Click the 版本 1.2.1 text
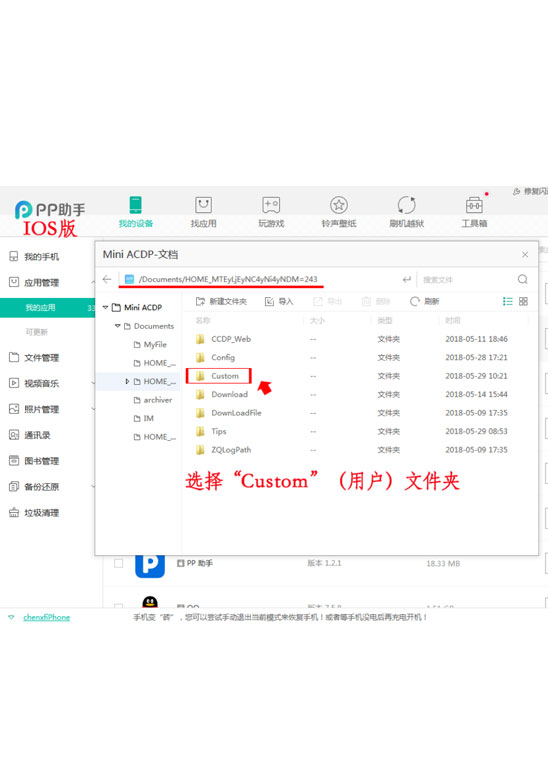This screenshot has height=777, width=548. point(324,563)
